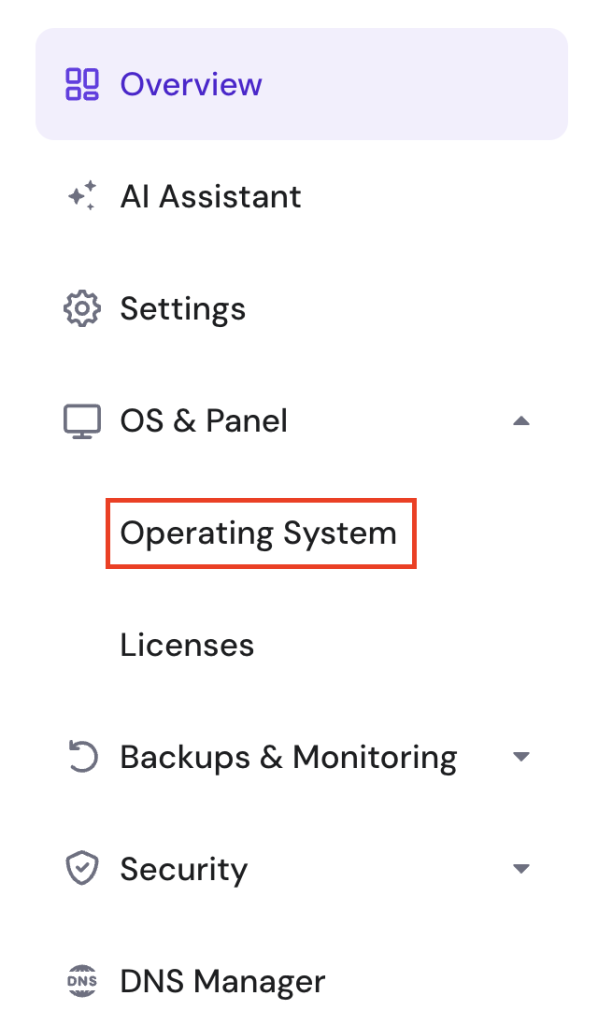Click the highlighted Overview row background

click(300, 84)
